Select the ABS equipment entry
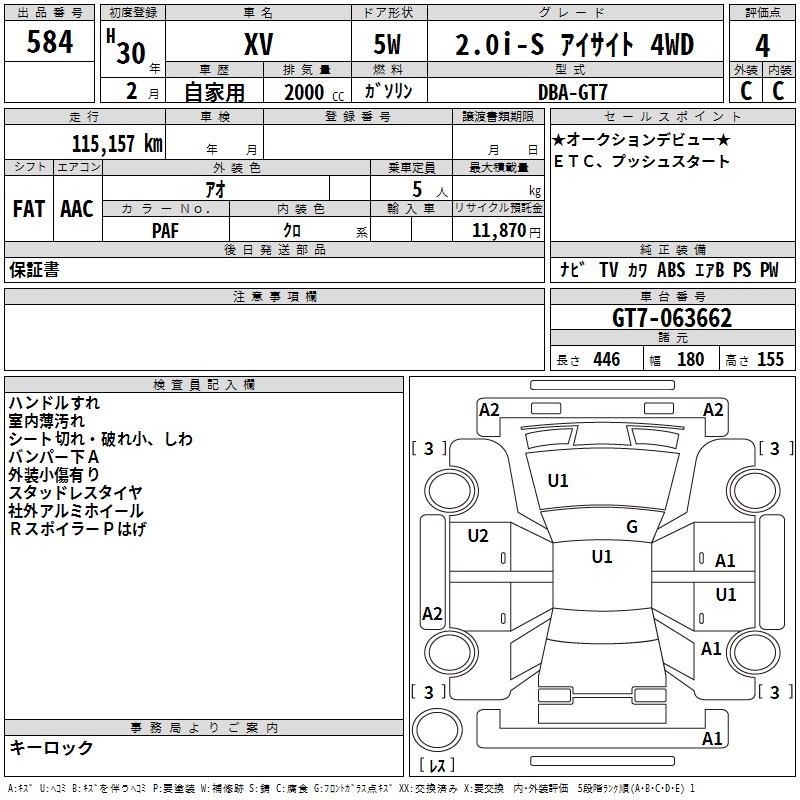The height and width of the screenshot is (800, 800). pos(670,269)
